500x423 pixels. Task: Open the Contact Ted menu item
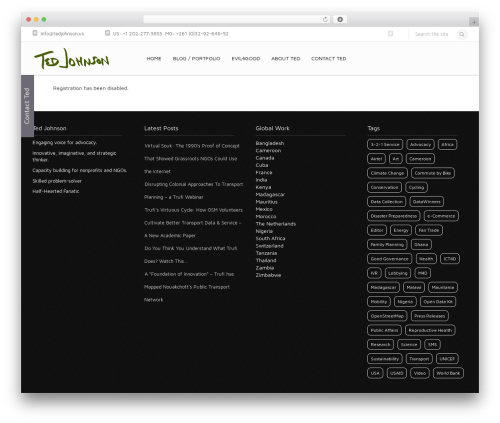(x=329, y=59)
